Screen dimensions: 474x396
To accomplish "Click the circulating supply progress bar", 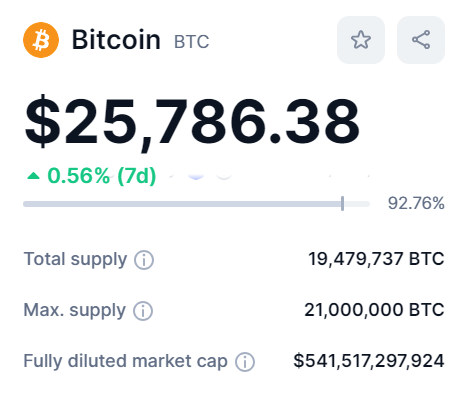I will pos(196,204).
